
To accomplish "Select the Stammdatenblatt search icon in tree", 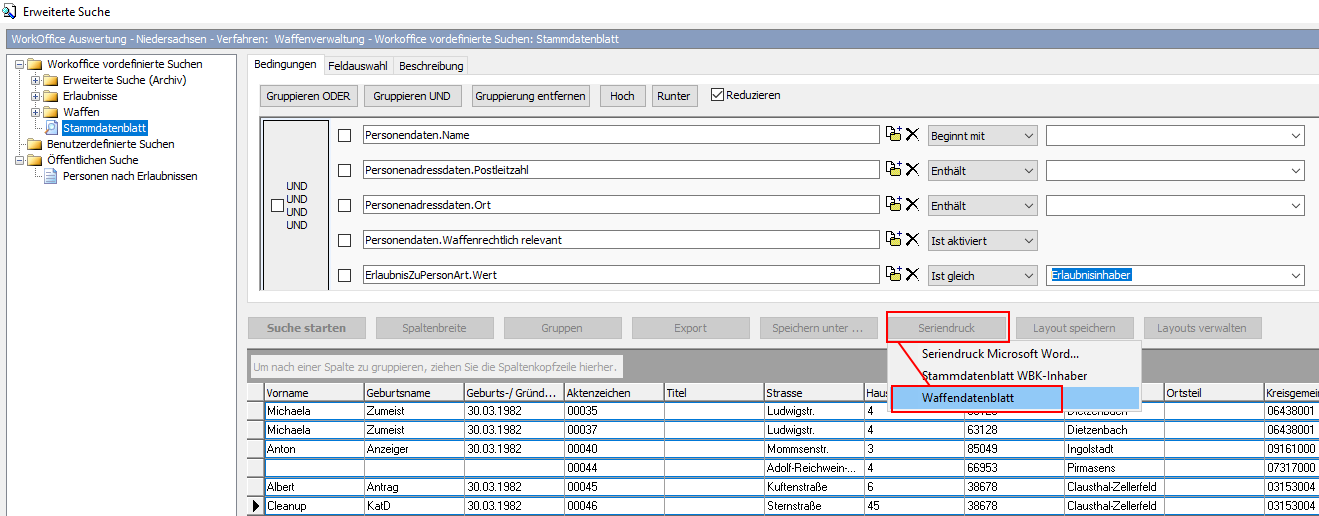I will [x=52, y=128].
